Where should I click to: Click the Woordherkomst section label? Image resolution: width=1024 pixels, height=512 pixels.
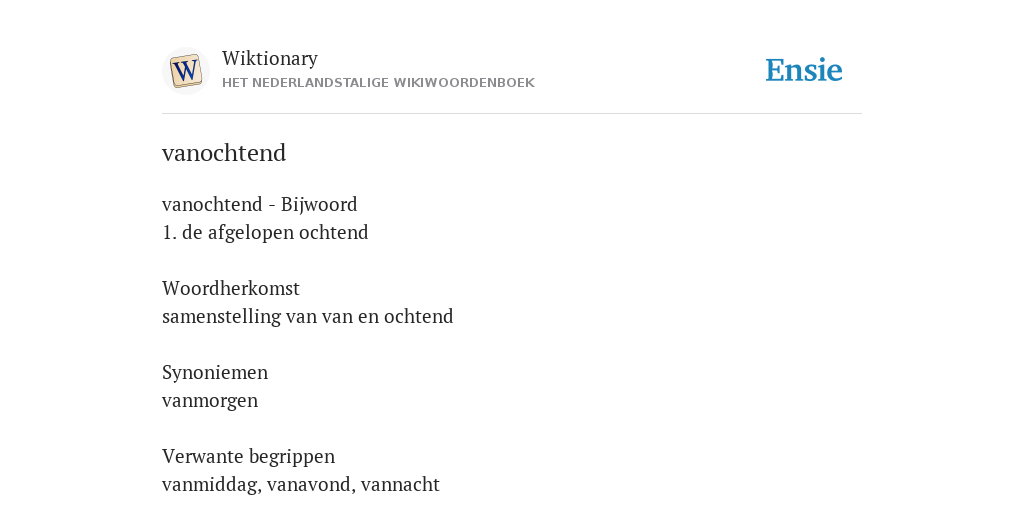pos(231,288)
